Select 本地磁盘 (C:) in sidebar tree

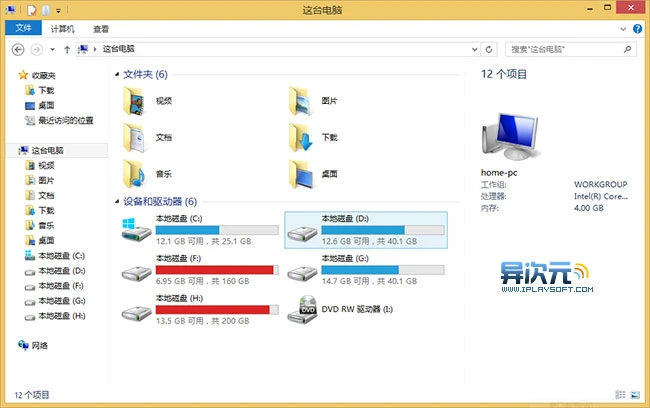pyautogui.click(x=61, y=255)
